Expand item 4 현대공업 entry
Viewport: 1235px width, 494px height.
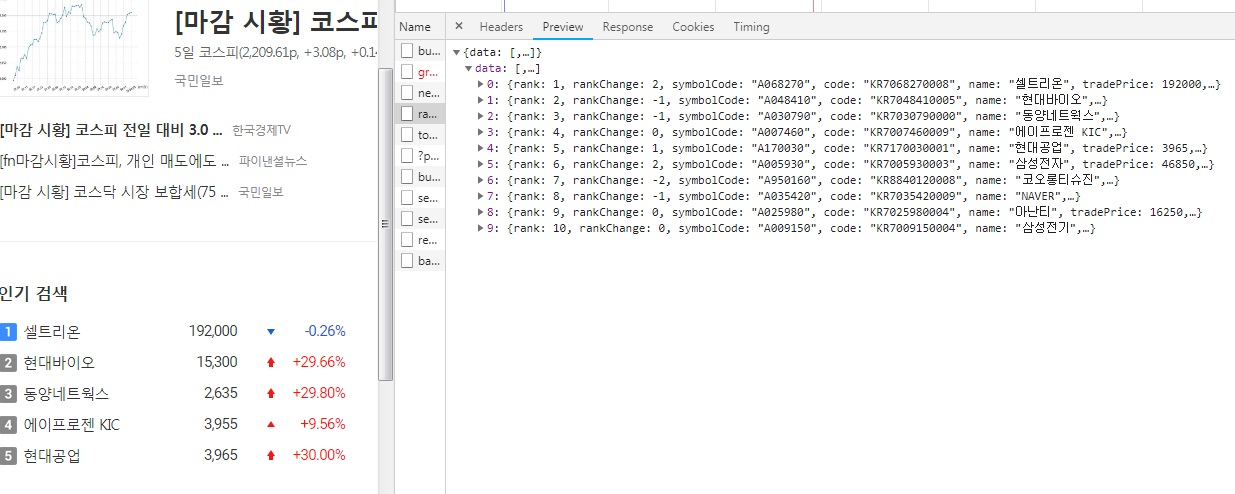481,148
